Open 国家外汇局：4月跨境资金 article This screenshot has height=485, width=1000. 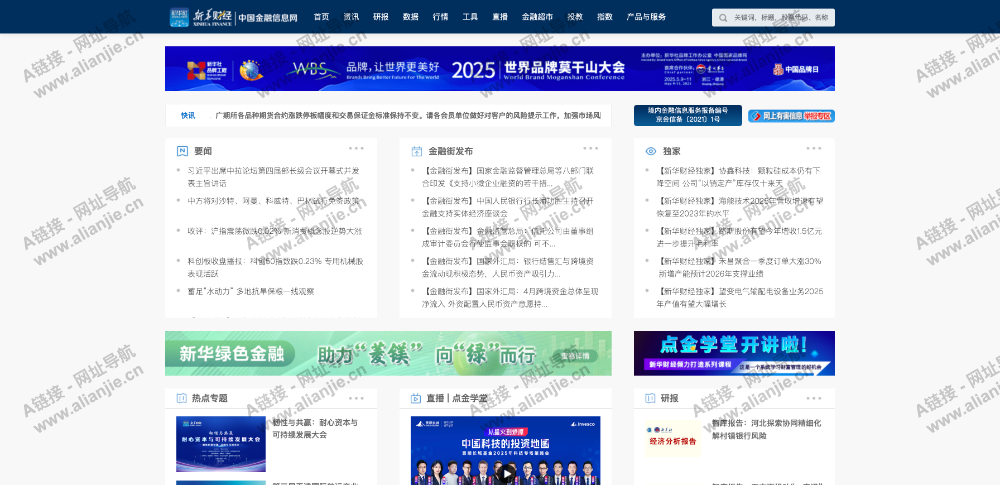510,298
